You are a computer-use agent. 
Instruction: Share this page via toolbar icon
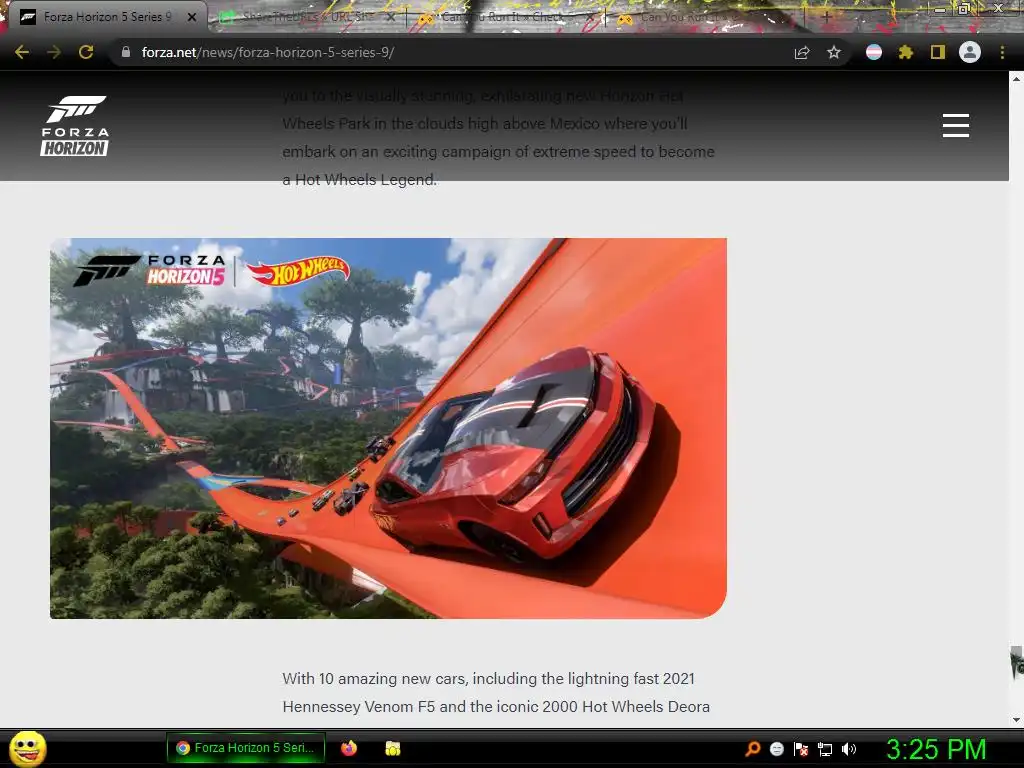pyautogui.click(x=802, y=53)
